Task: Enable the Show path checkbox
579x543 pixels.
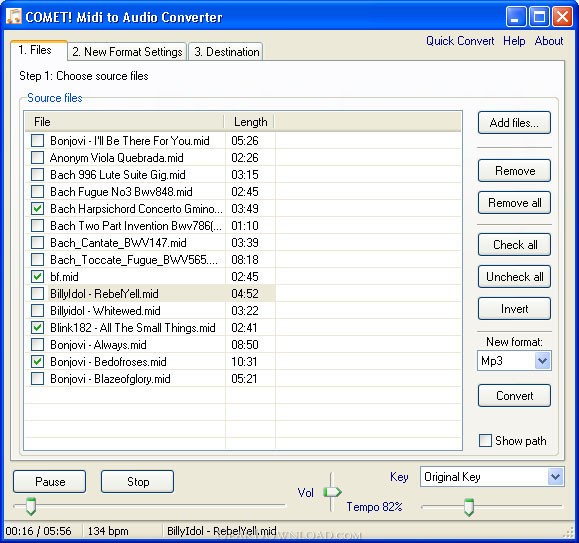Action: (x=485, y=440)
